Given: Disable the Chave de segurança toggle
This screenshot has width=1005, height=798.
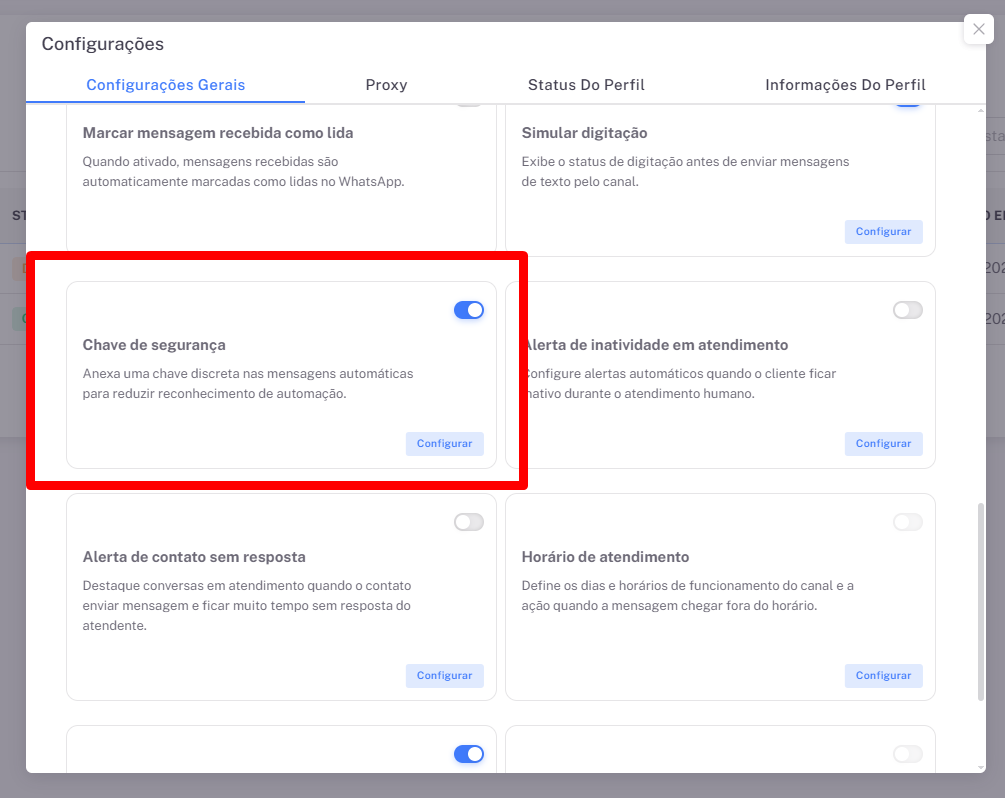Looking at the screenshot, I should tap(469, 310).
